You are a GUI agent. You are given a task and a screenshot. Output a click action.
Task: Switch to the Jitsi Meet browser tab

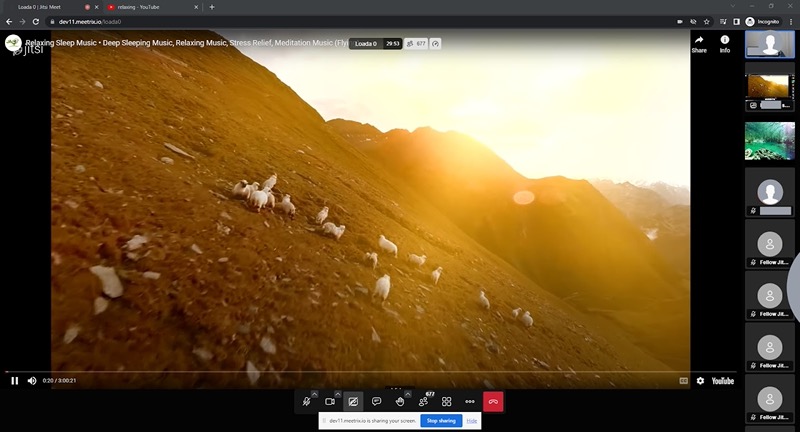click(x=45, y=7)
